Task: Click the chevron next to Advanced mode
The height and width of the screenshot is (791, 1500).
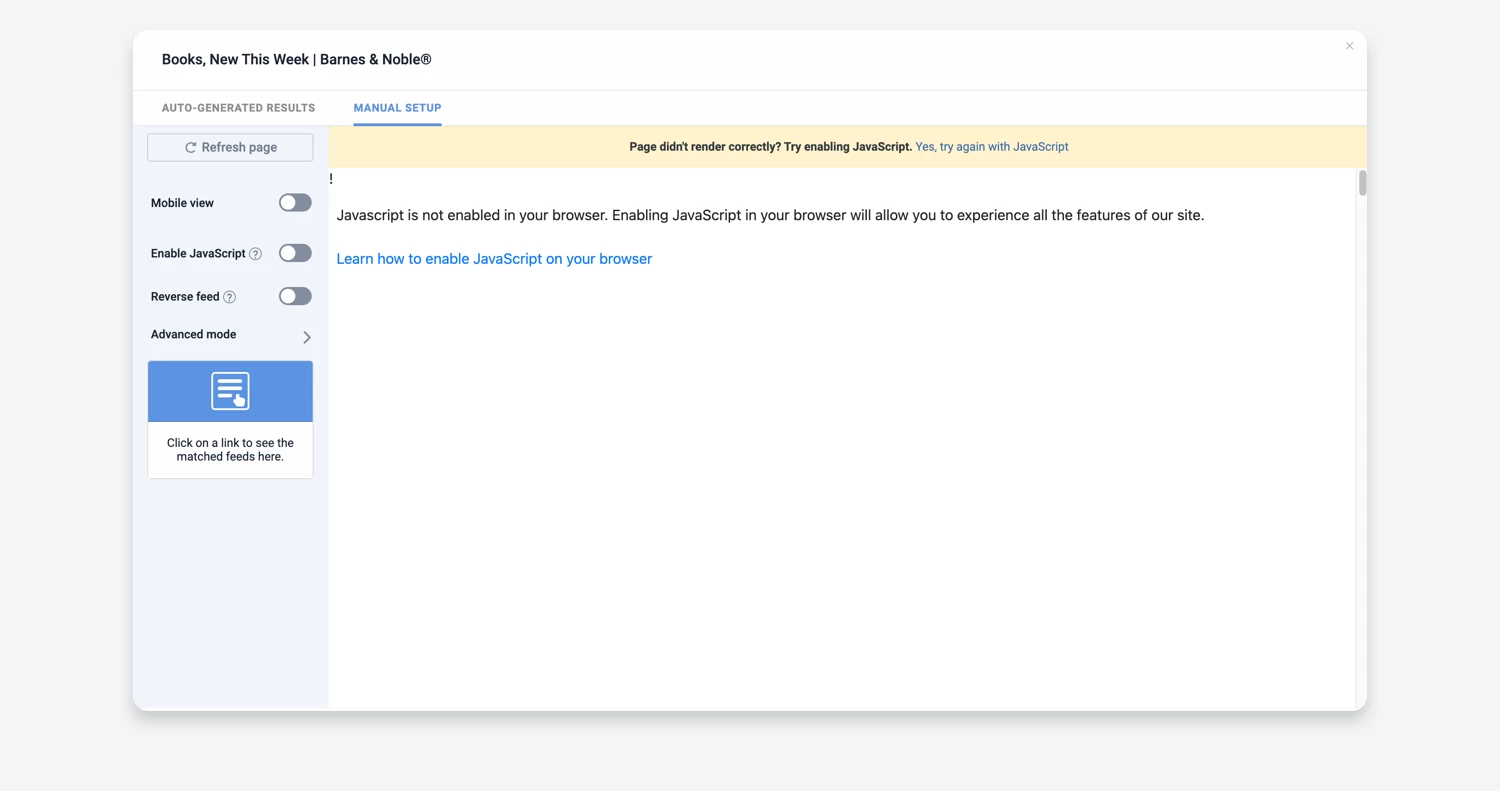Action: tap(307, 337)
